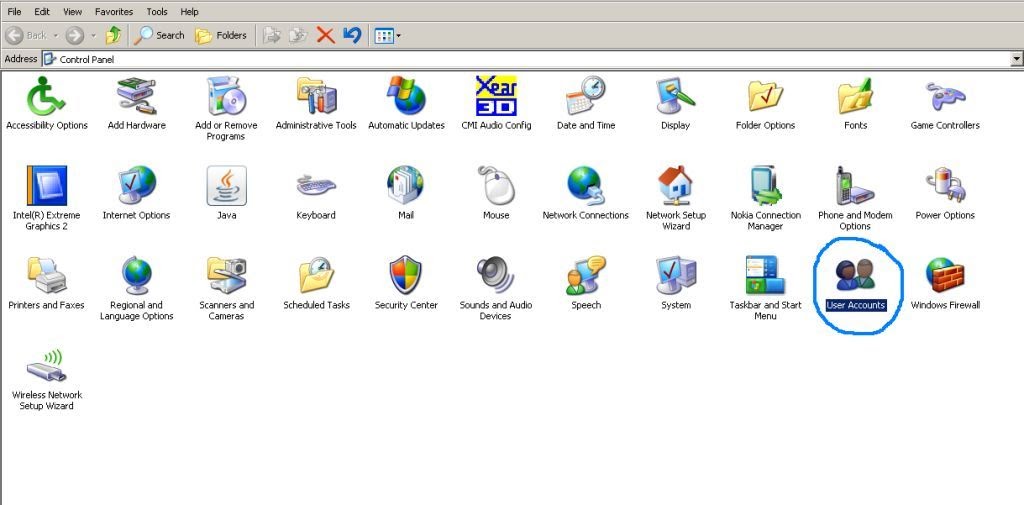Open Scheduled Tasks icon
Screen dimensions: 1024x505
click(x=316, y=275)
